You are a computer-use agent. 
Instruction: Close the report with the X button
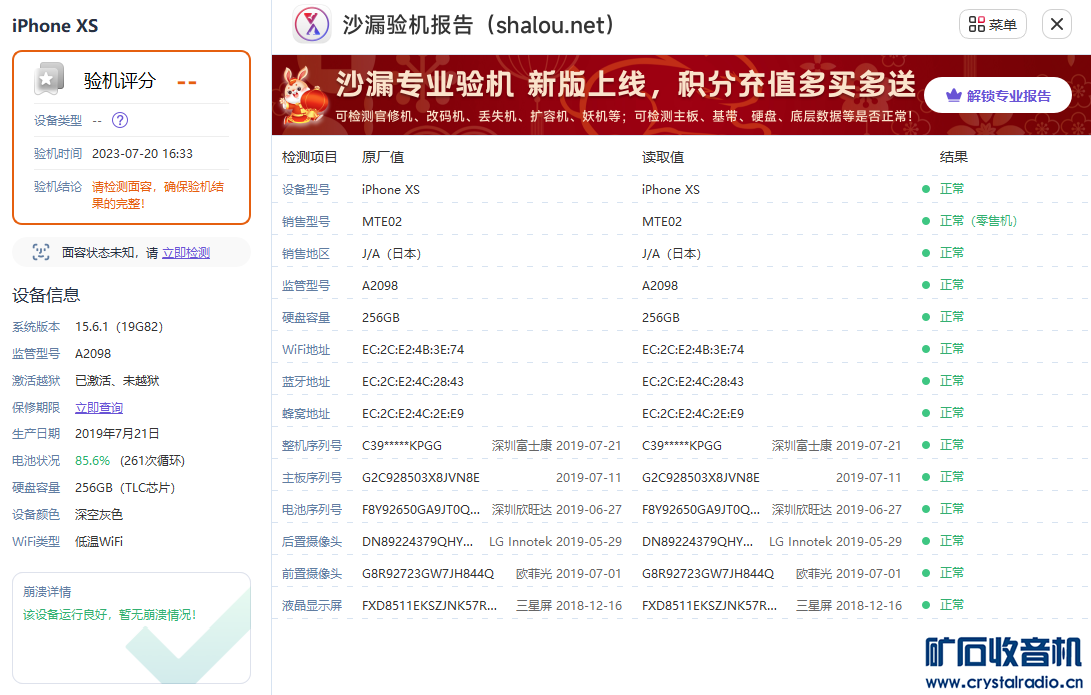pyautogui.click(x=1056, y=24)
